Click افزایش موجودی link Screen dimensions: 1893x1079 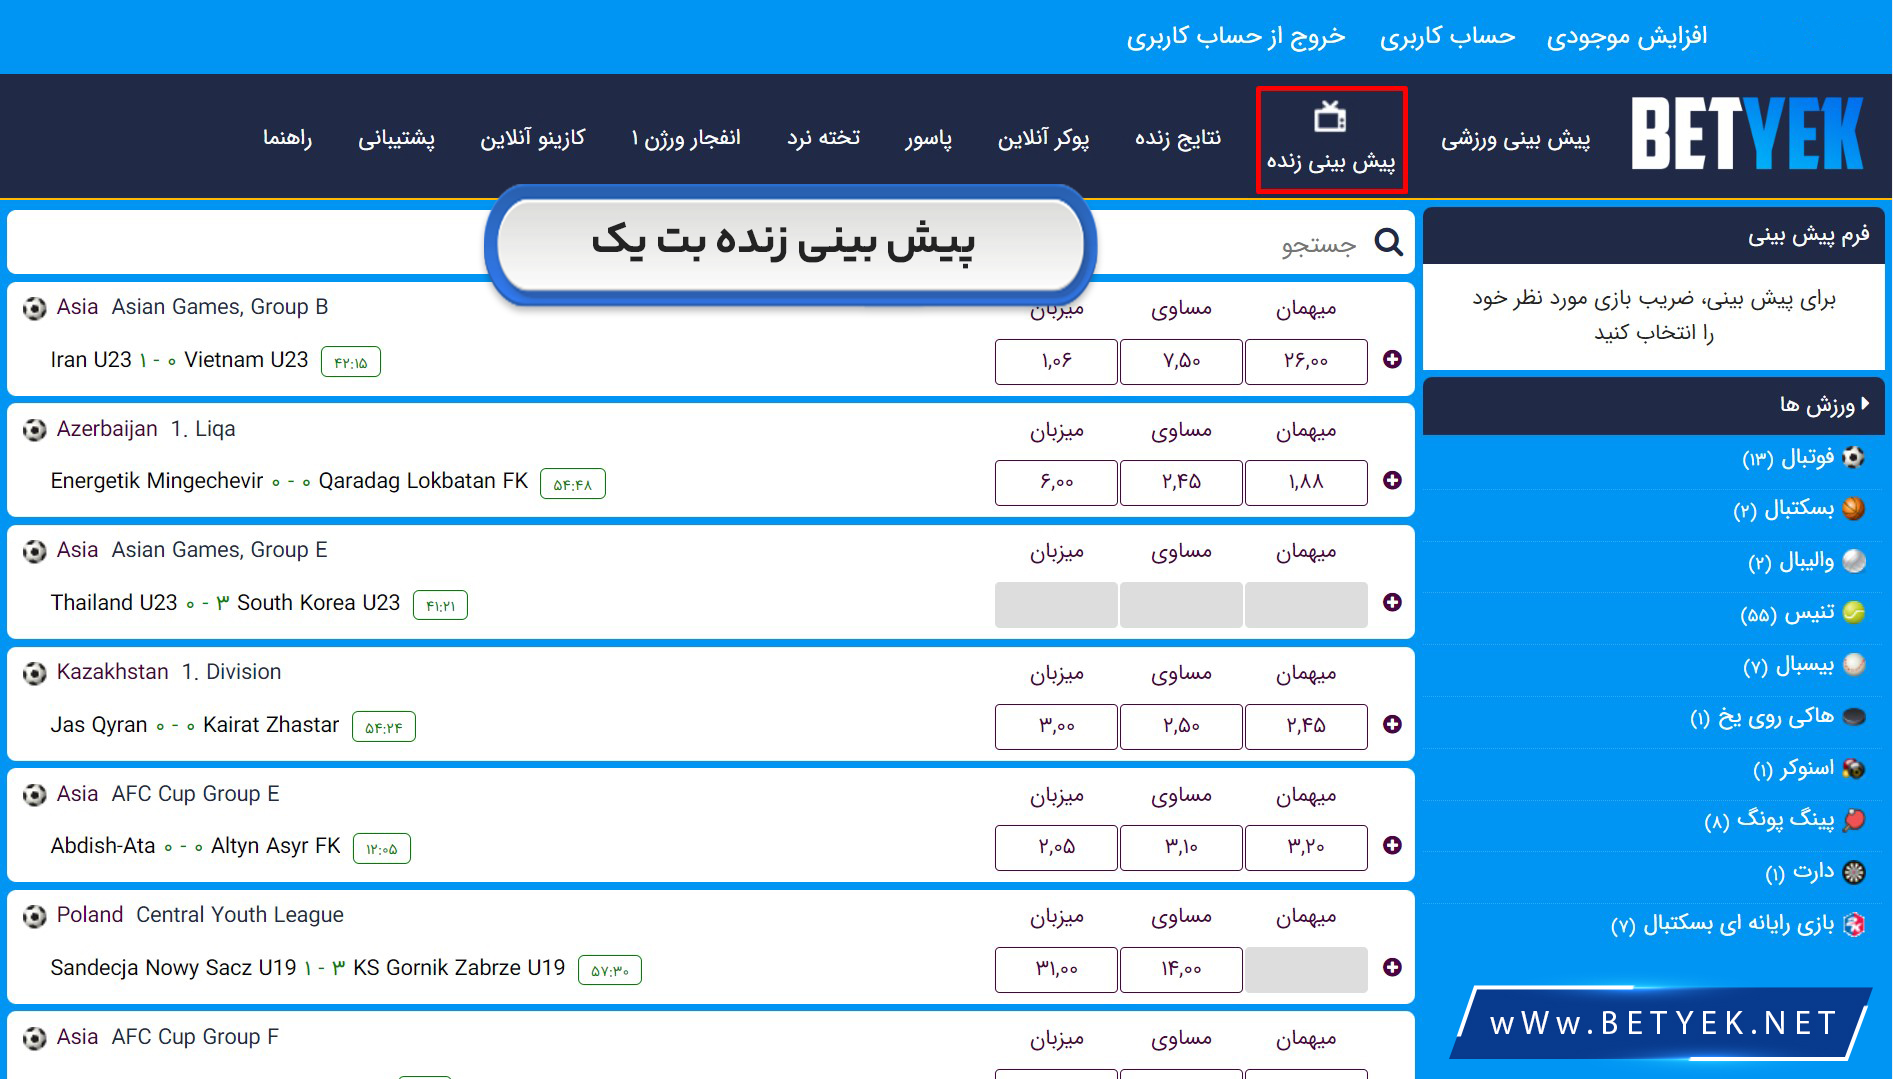coord(1627,37)
